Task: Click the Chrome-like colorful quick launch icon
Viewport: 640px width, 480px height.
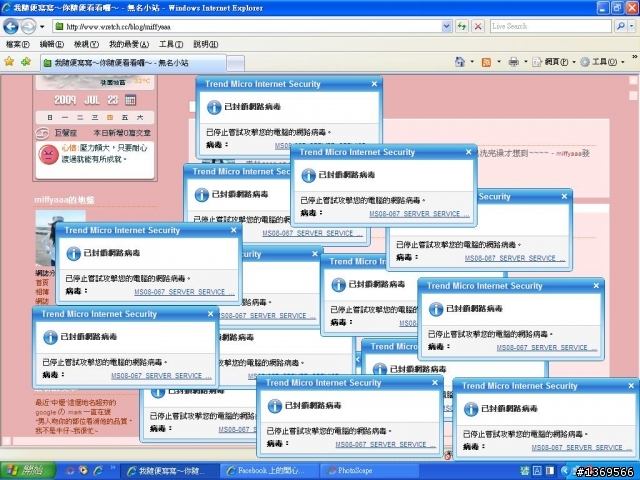Action: point(84,471)
